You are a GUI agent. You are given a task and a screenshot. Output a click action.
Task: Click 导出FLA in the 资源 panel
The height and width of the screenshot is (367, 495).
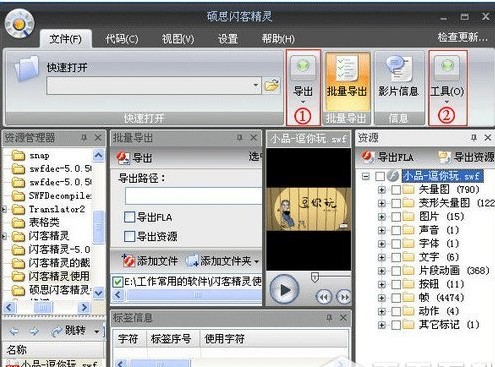(x=388, y=157)
